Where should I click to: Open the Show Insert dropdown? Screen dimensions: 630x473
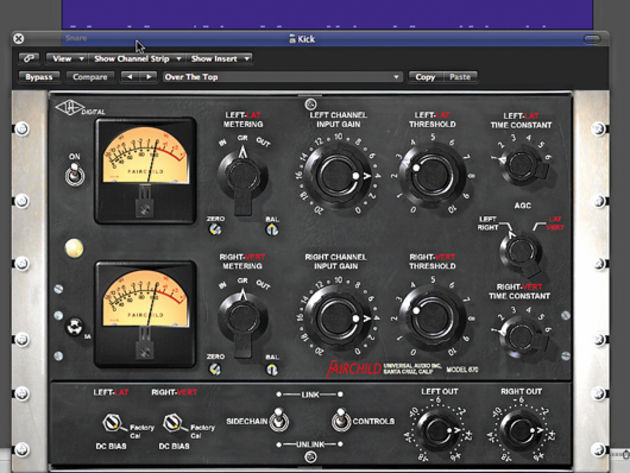219,59
